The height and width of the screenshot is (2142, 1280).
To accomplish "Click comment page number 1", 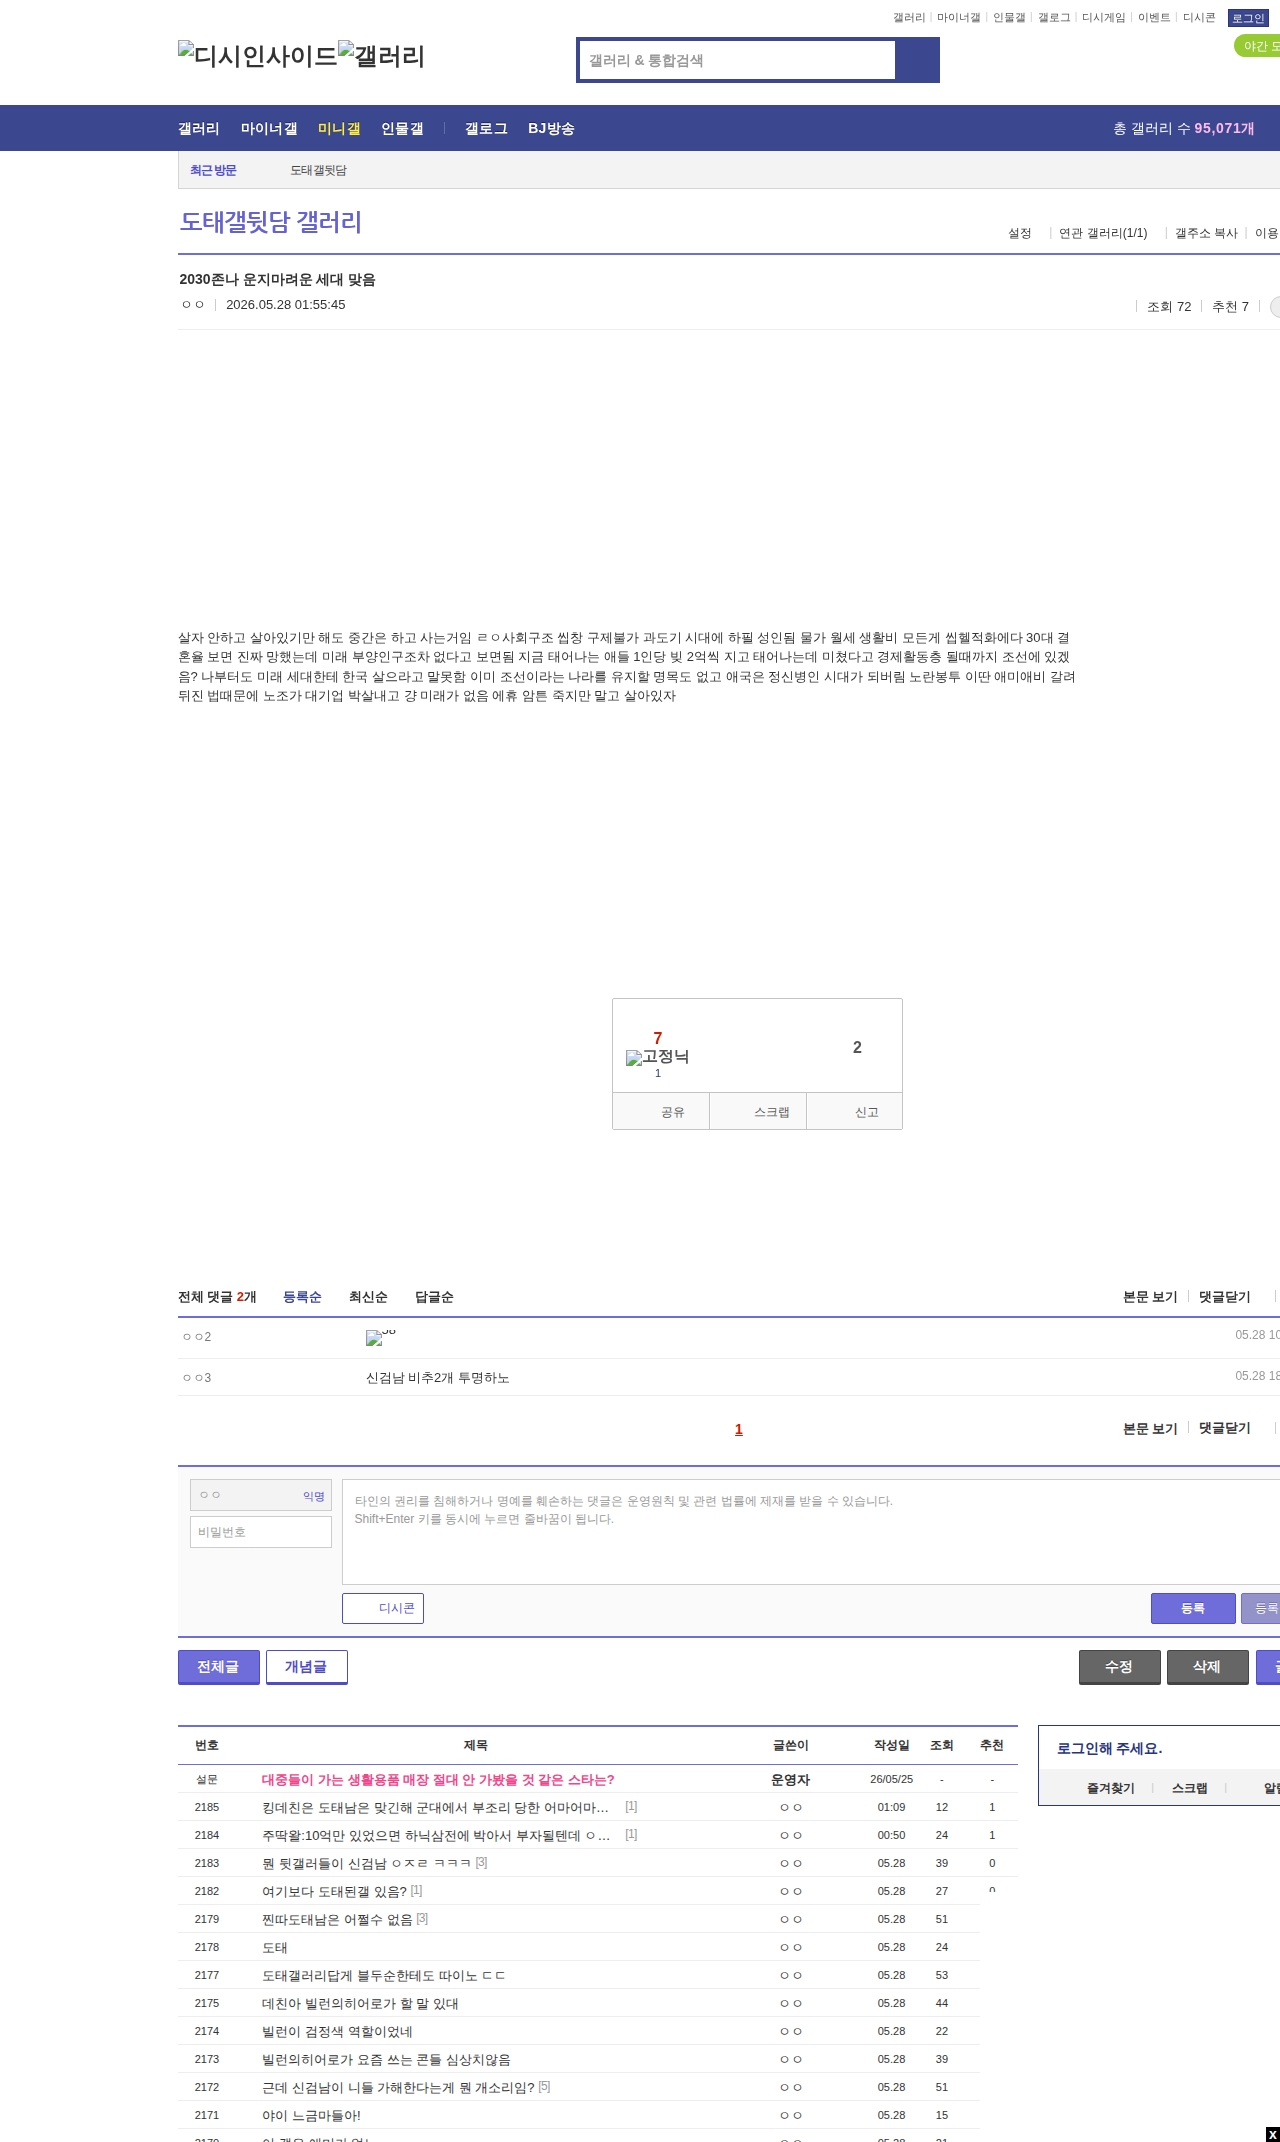I will [739, 1429].
